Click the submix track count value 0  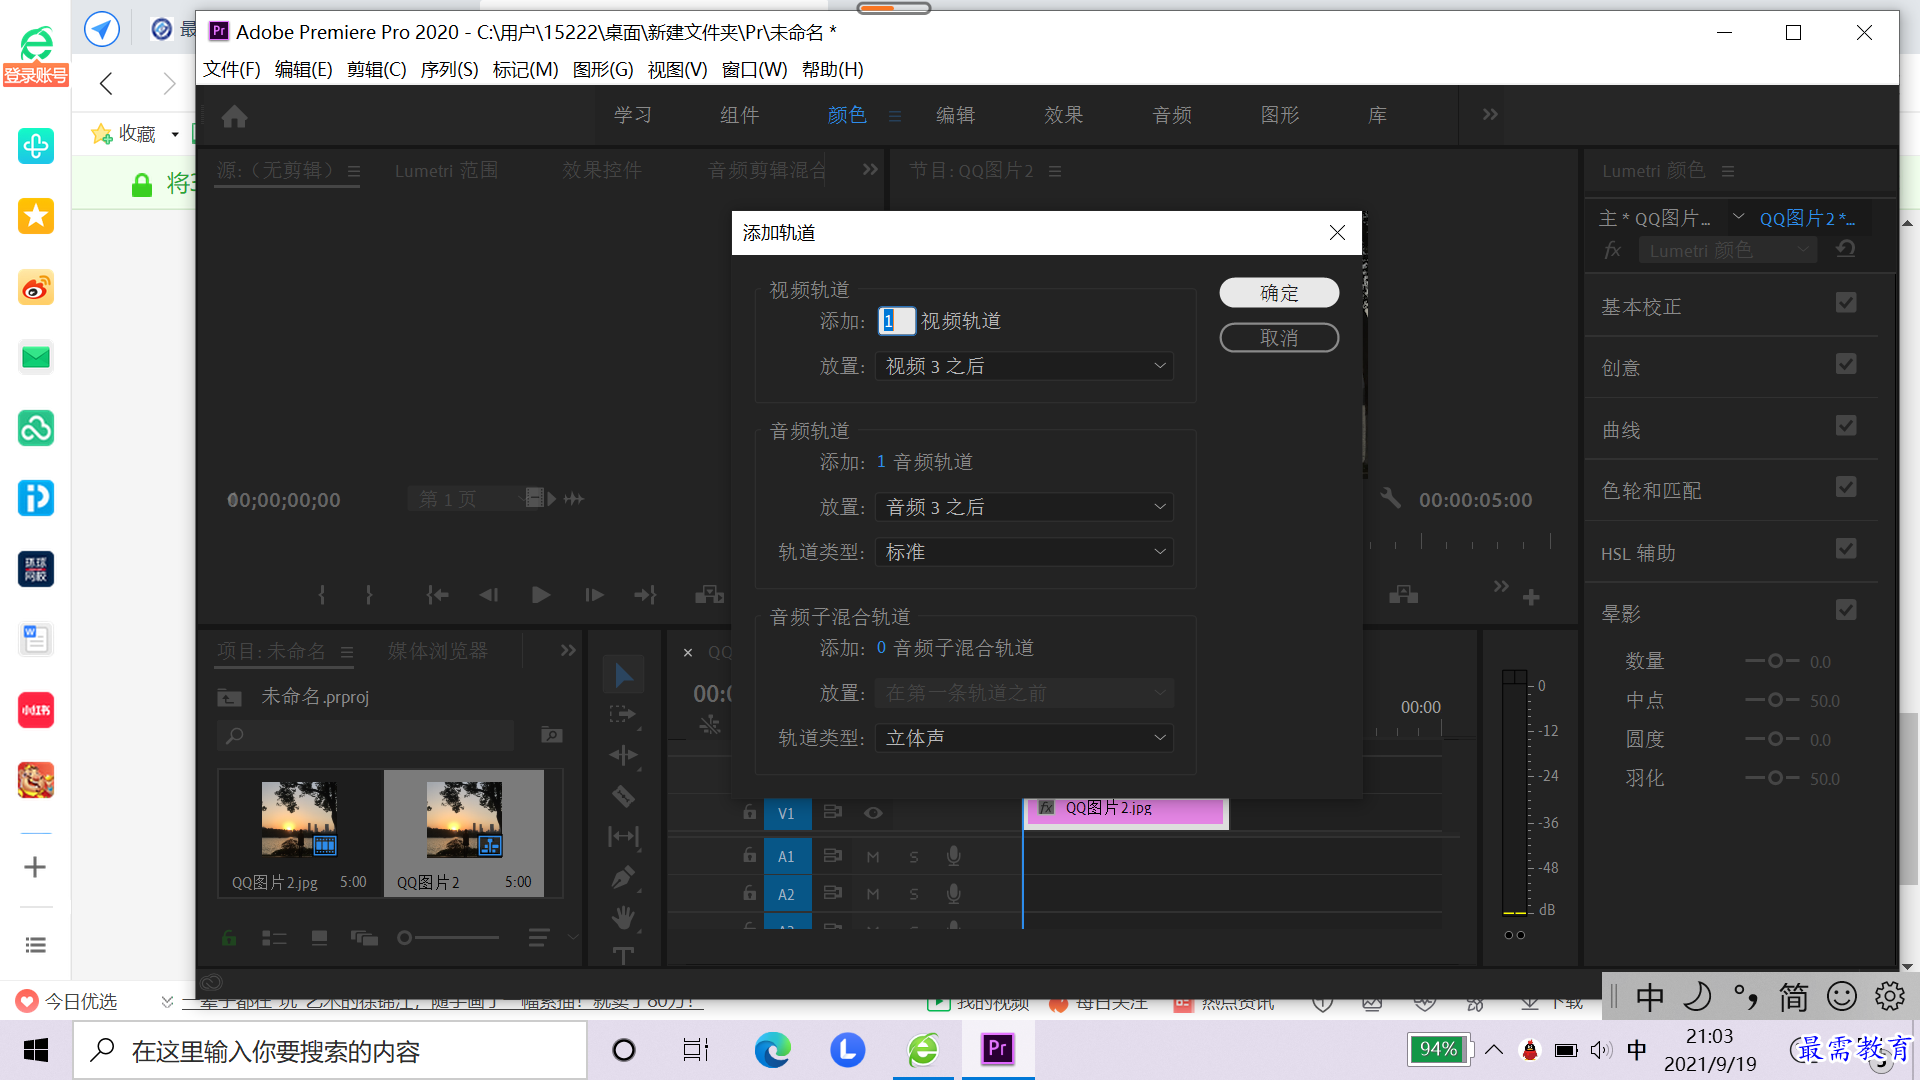pos(881,648)
